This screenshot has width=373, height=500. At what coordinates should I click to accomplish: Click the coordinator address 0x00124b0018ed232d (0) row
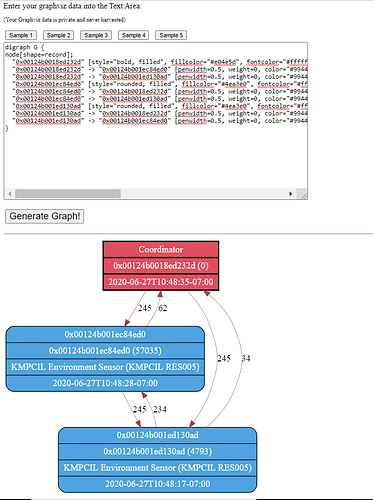click(161, 266)
